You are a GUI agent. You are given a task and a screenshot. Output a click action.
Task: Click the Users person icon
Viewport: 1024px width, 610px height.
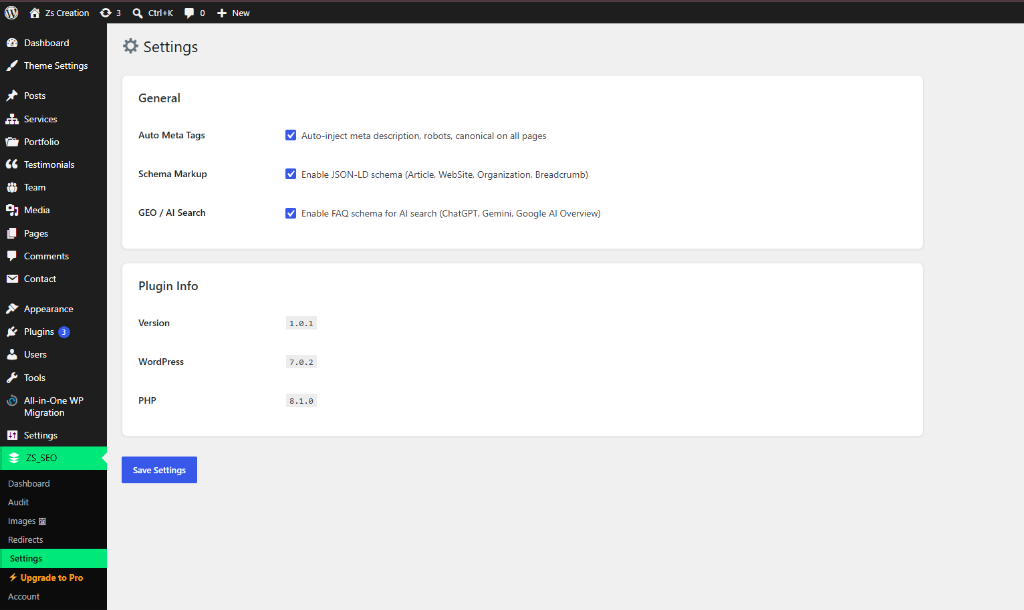(x=12, y=355)
